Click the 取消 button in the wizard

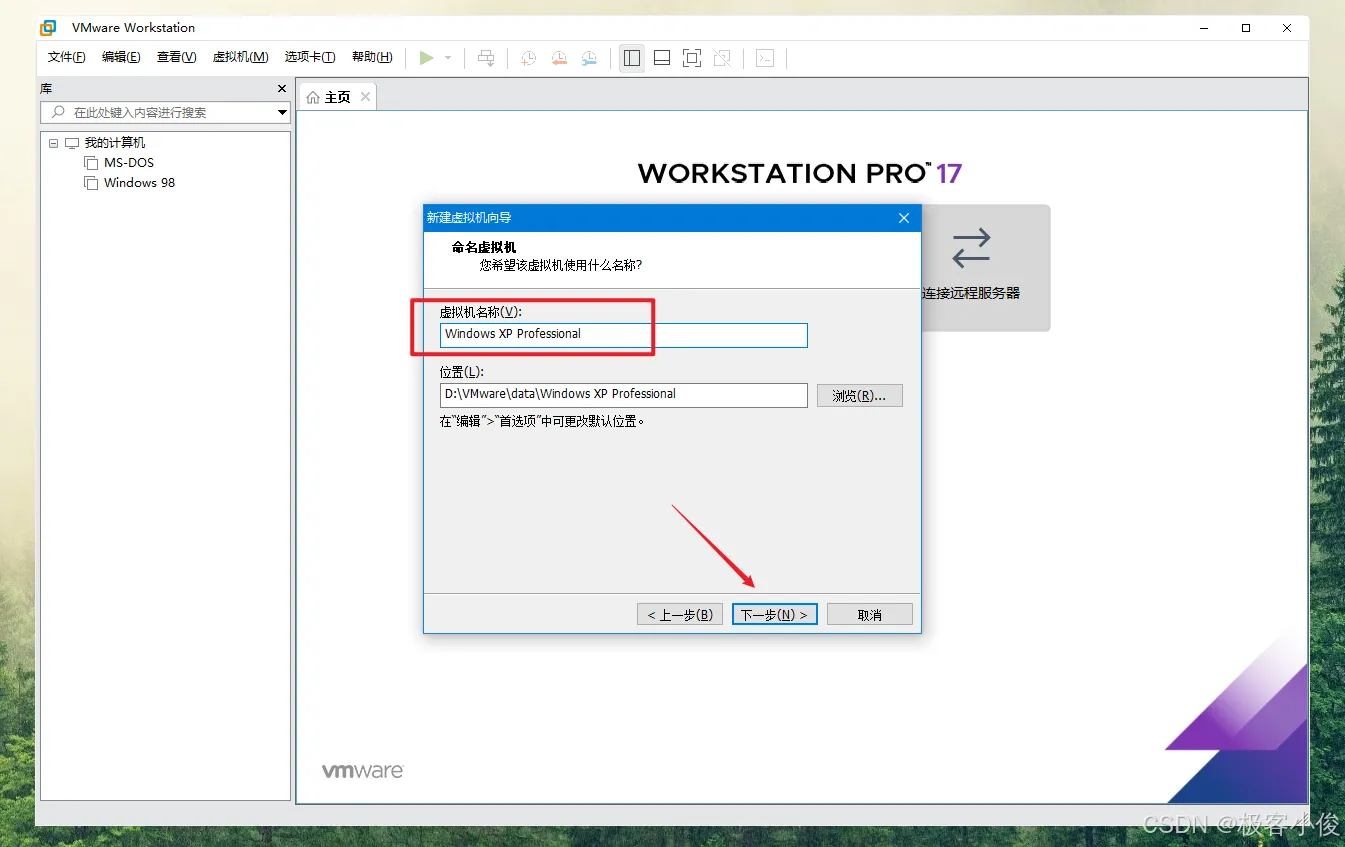click(870, 614)
